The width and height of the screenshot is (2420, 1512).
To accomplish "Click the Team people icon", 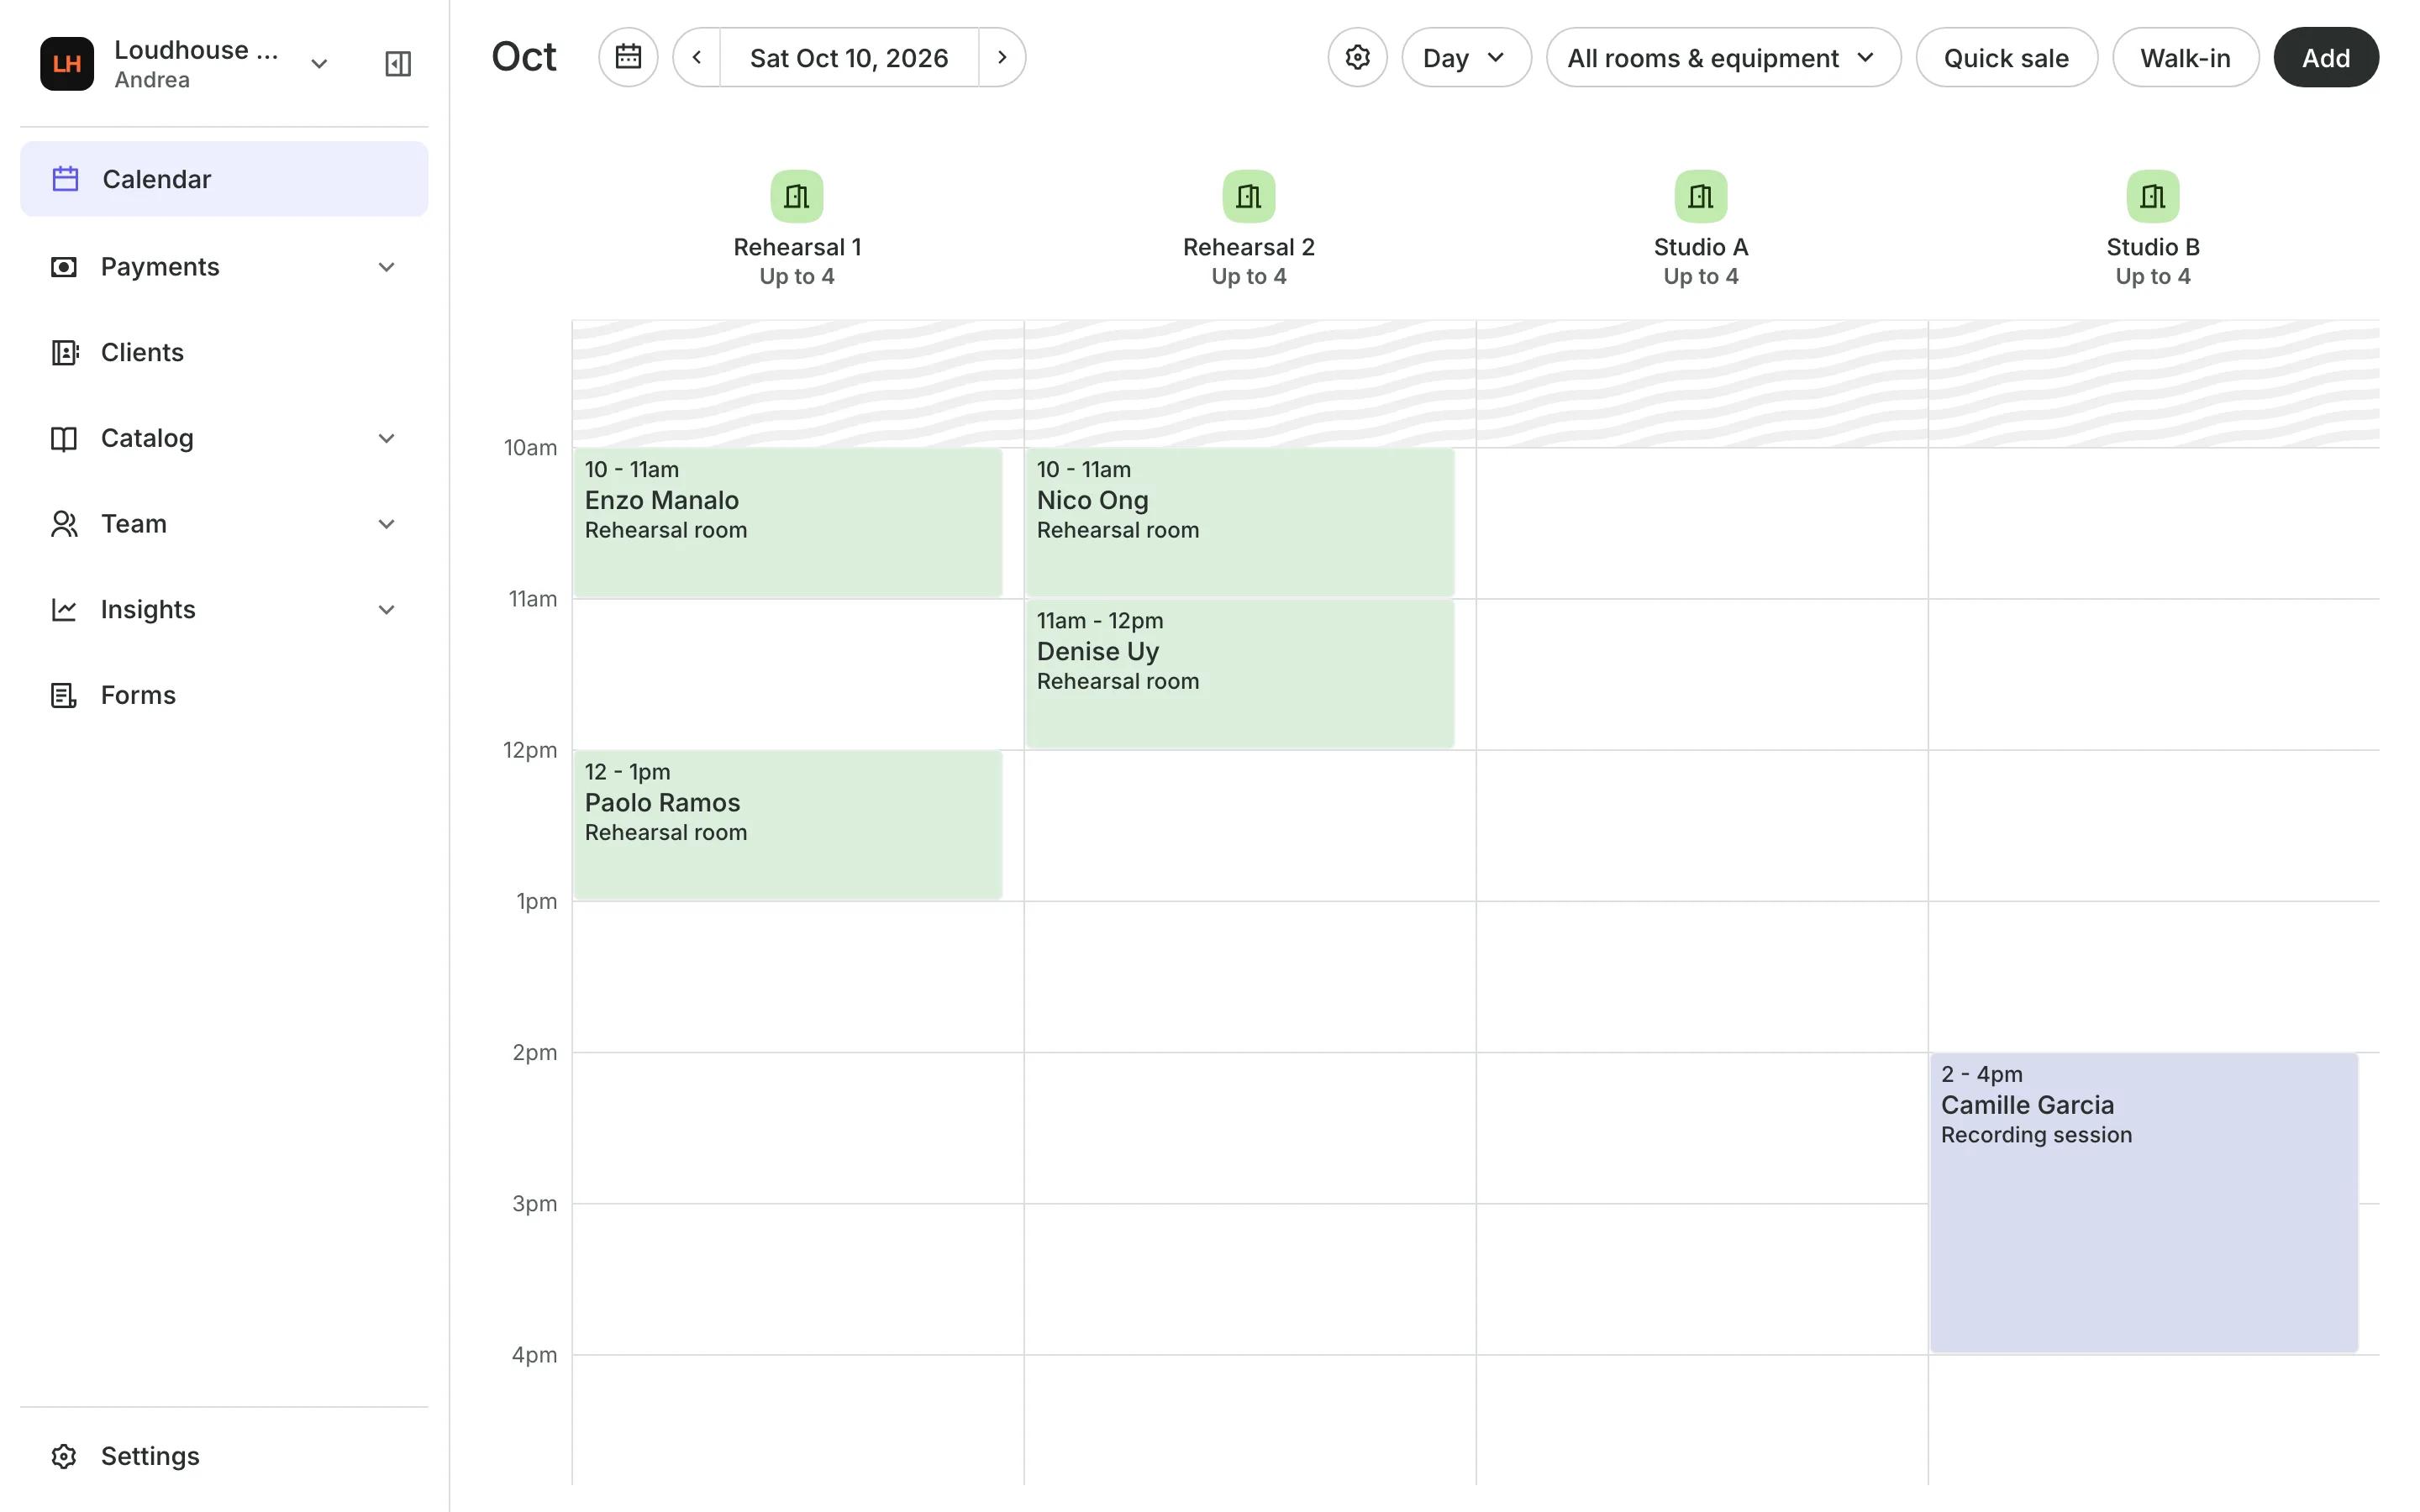I will coord(64,524).
